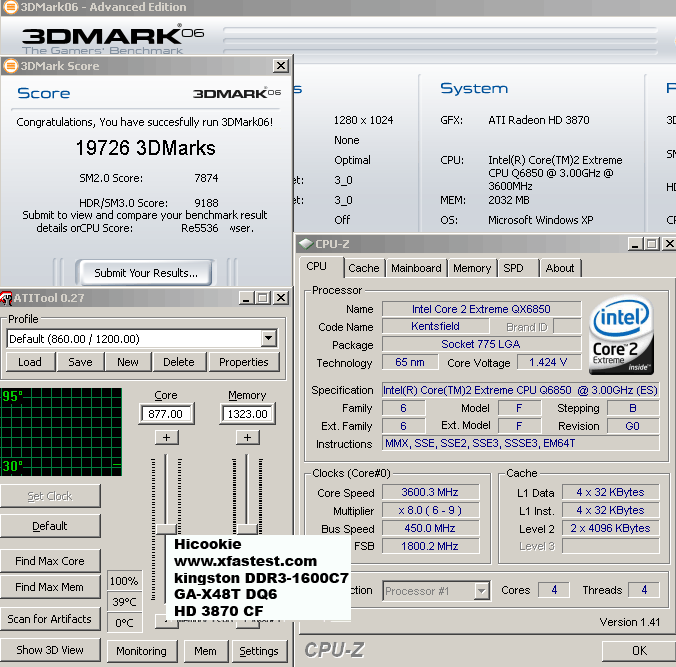Click the Core clock slider handle

(x=166, y=529)
